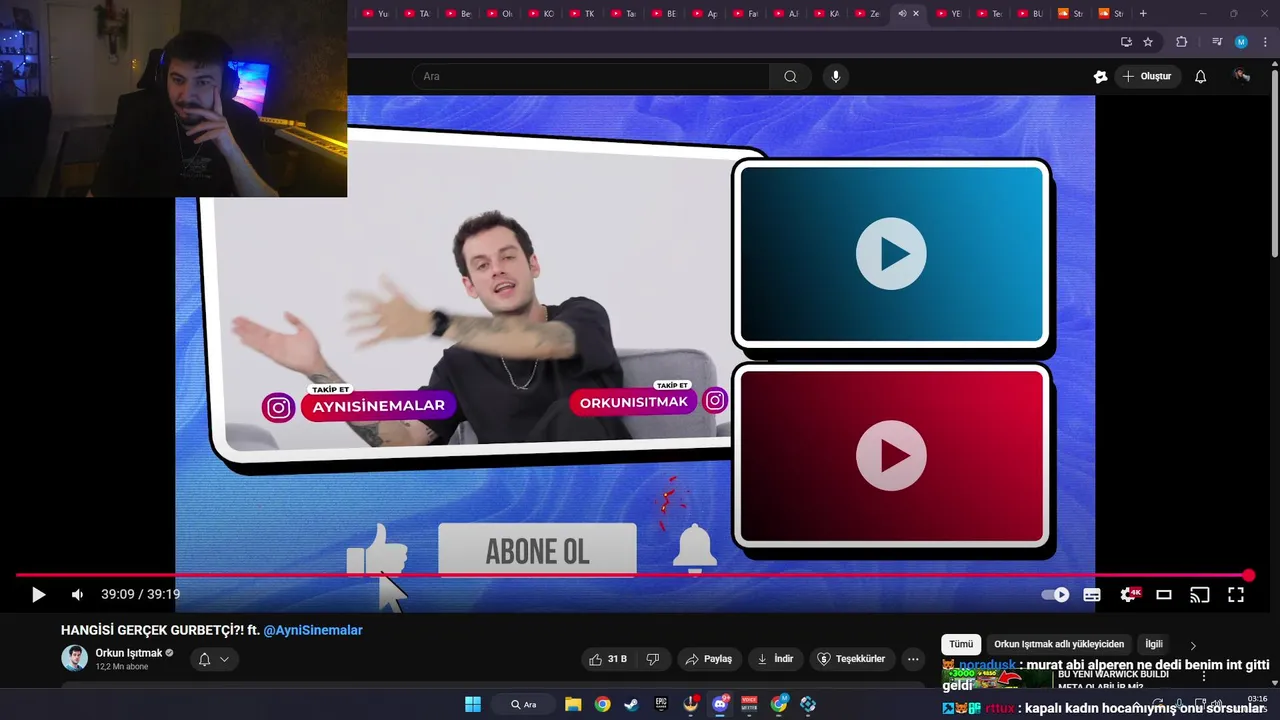Click the red end-screen video card

[891, 456]
